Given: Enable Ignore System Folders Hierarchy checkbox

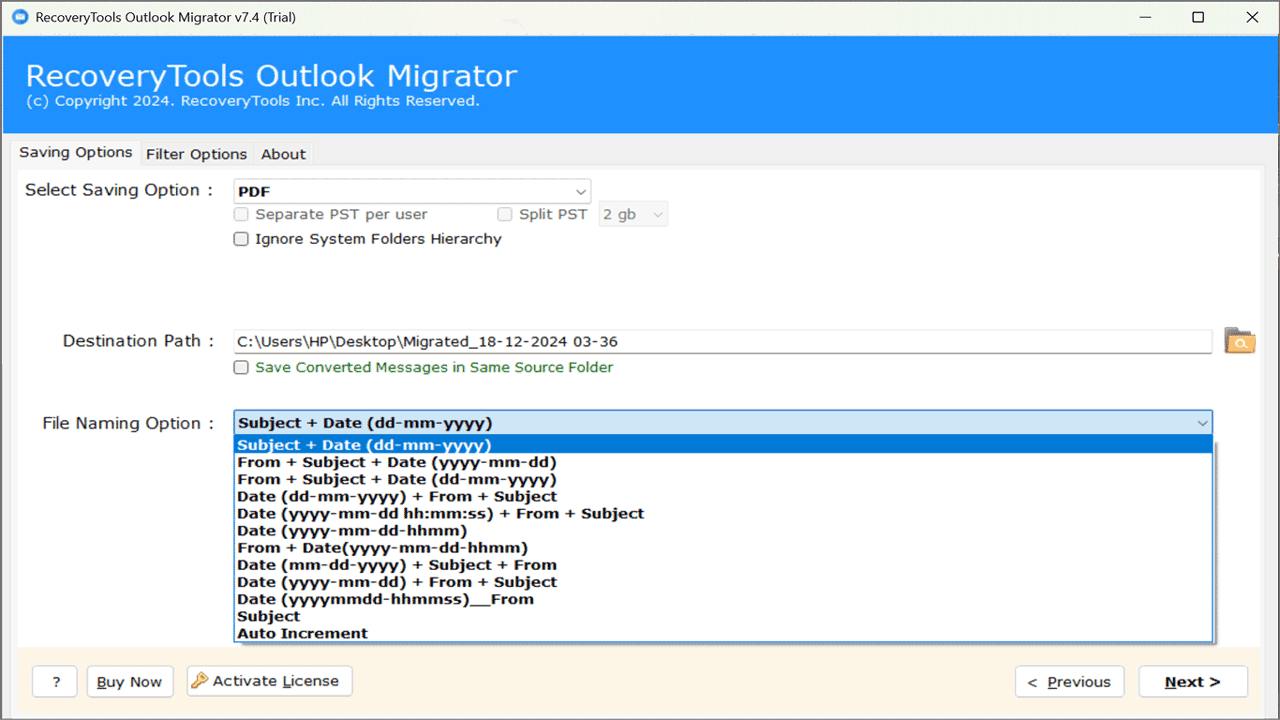Looking at the screenshot, I should click(241, 239).
